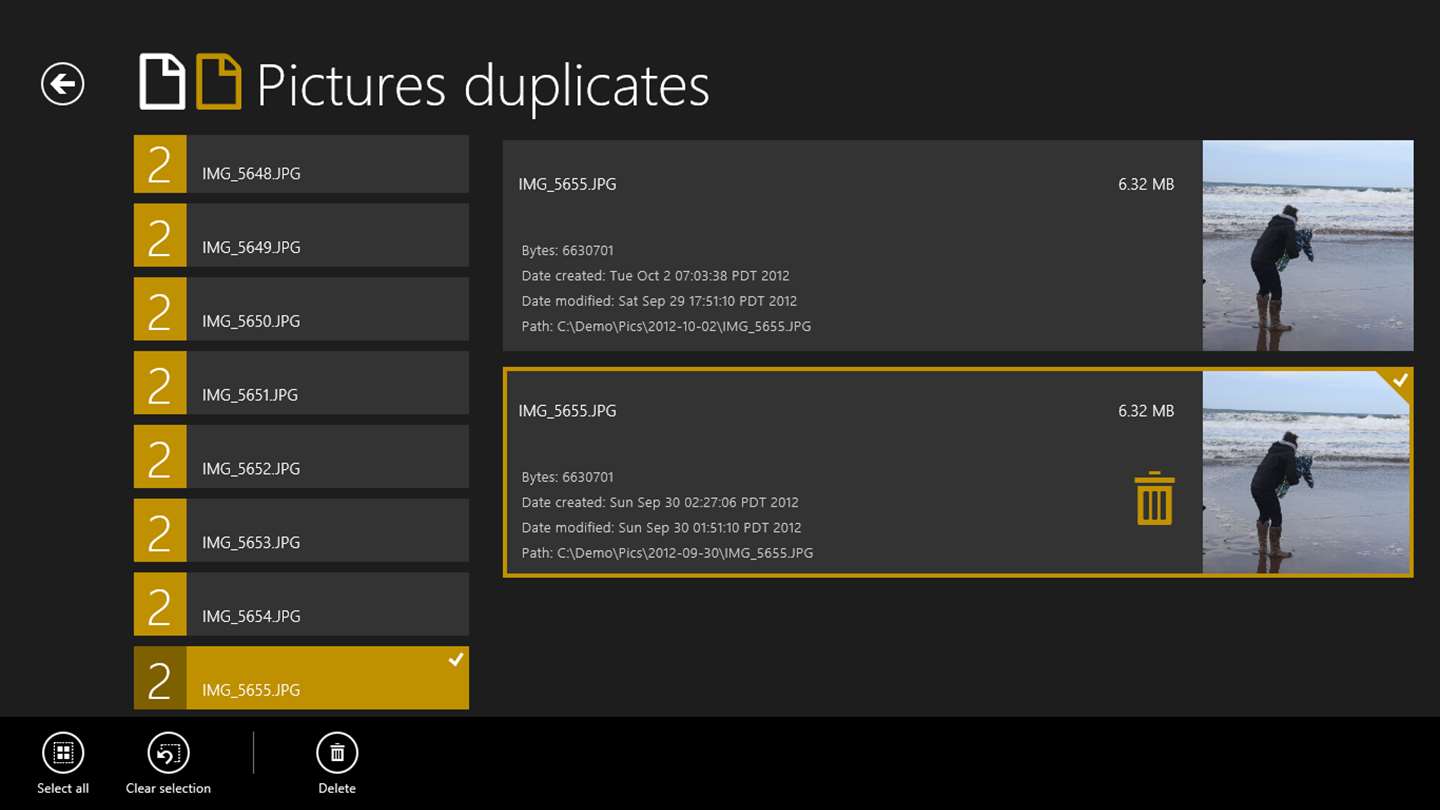
Task: Click the Clear selection icon
Action: 168,753
